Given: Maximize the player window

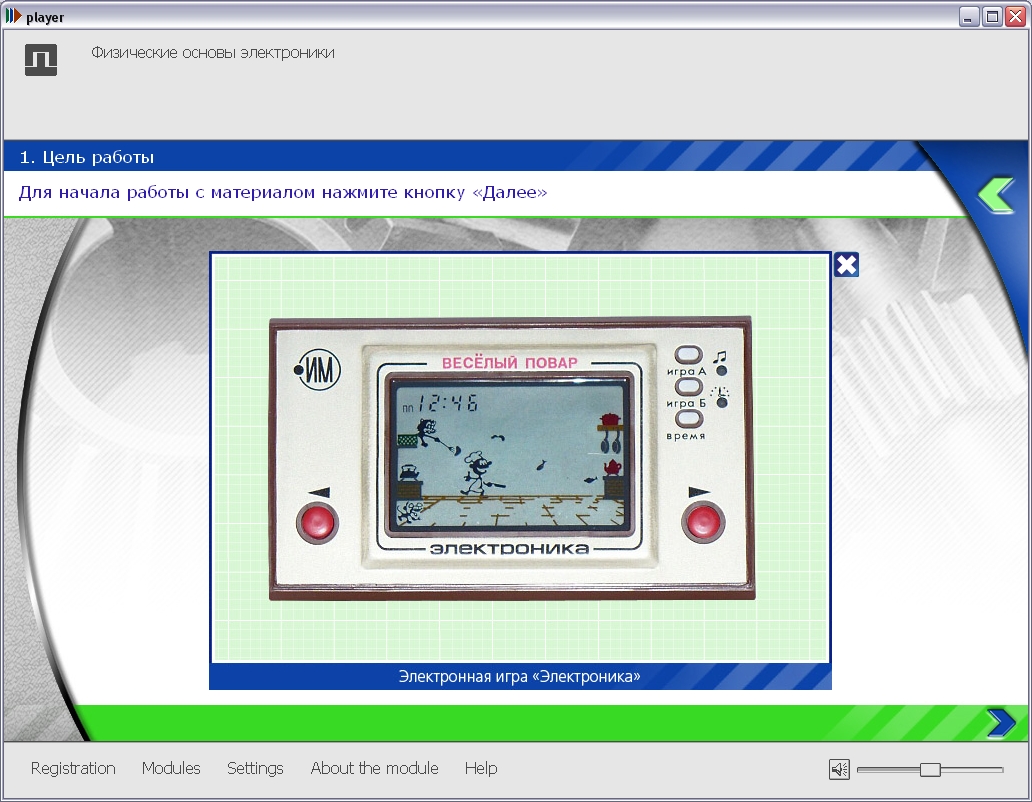Looking at the screenshot, I should pyautogui.click(x=992, y=16).
